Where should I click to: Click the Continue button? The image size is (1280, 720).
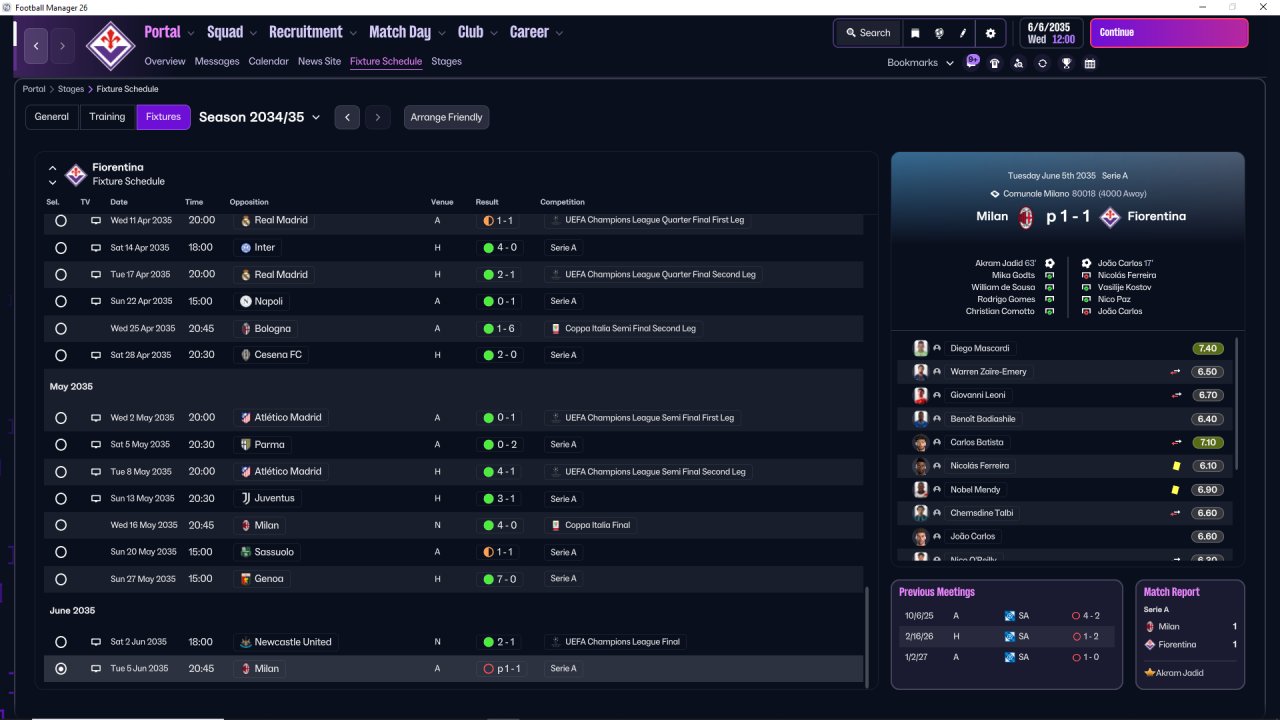click(1169, 33)
